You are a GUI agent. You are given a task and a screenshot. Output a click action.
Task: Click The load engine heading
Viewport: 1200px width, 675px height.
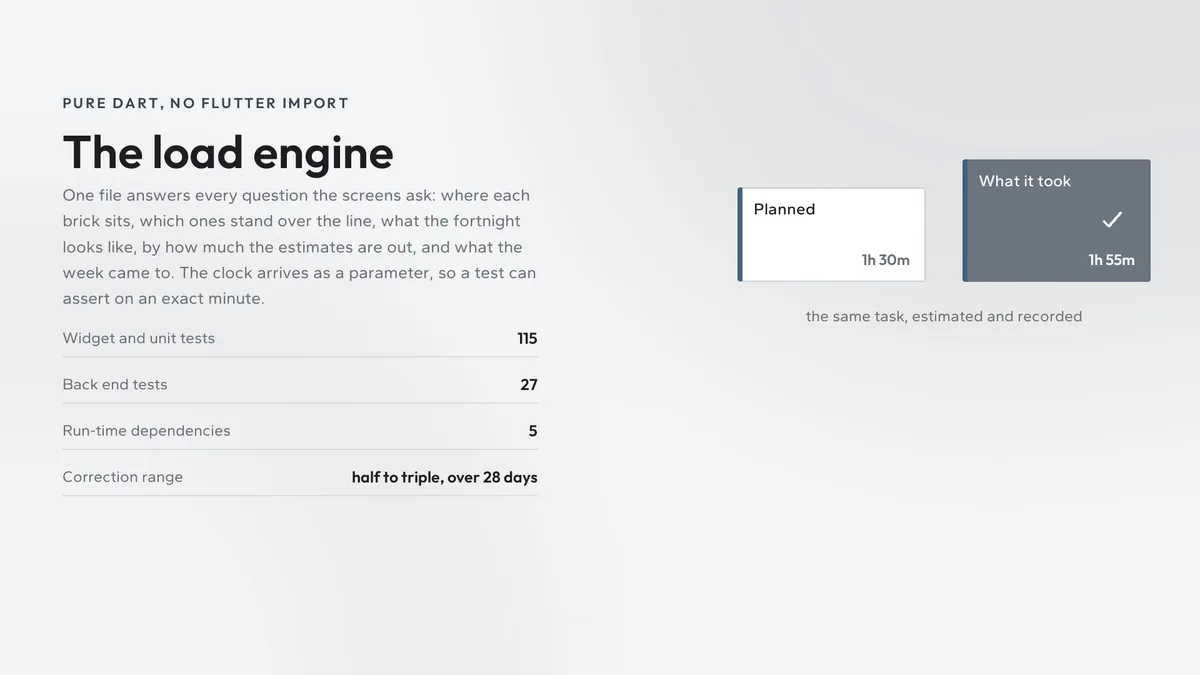[x=228, y=152]
